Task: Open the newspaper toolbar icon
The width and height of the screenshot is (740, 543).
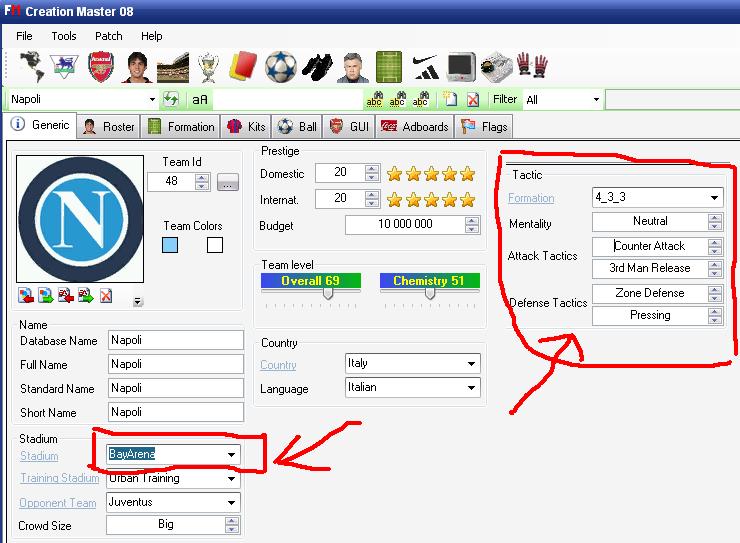Action: tap(496, 67)
